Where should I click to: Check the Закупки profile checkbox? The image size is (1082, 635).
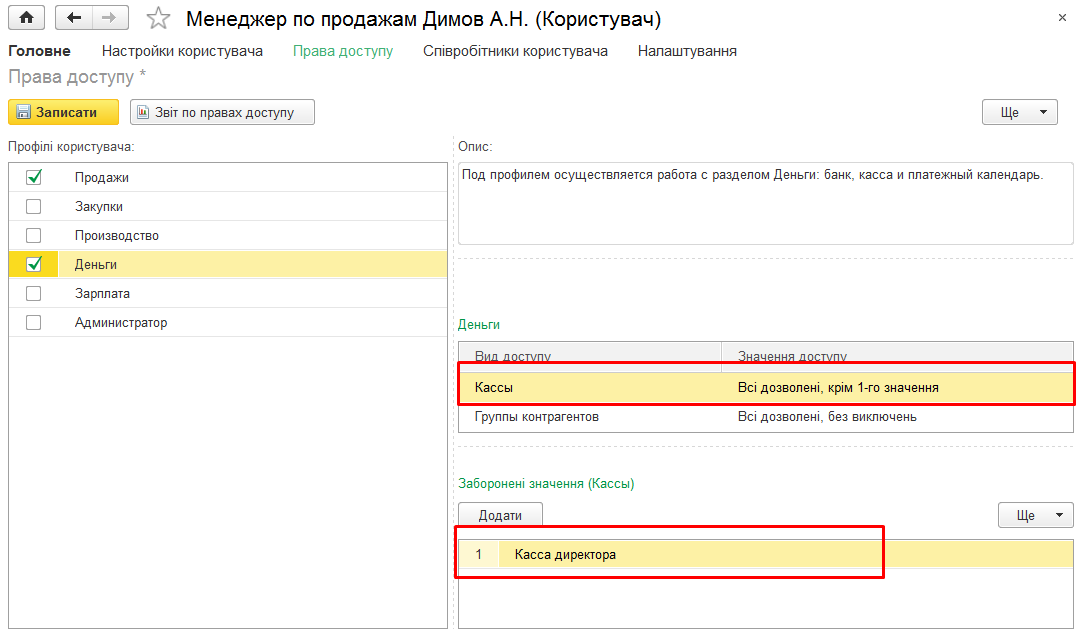pos(34,206)
